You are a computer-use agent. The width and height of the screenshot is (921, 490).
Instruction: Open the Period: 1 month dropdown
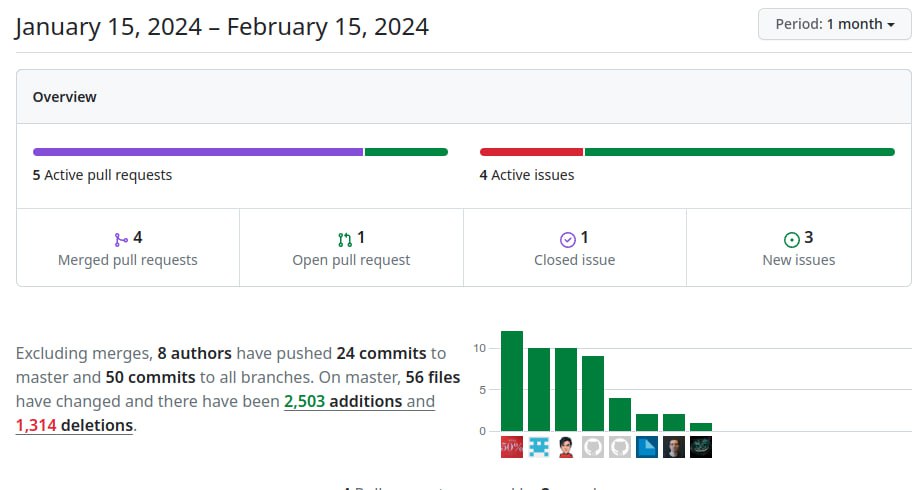[834, 24]
